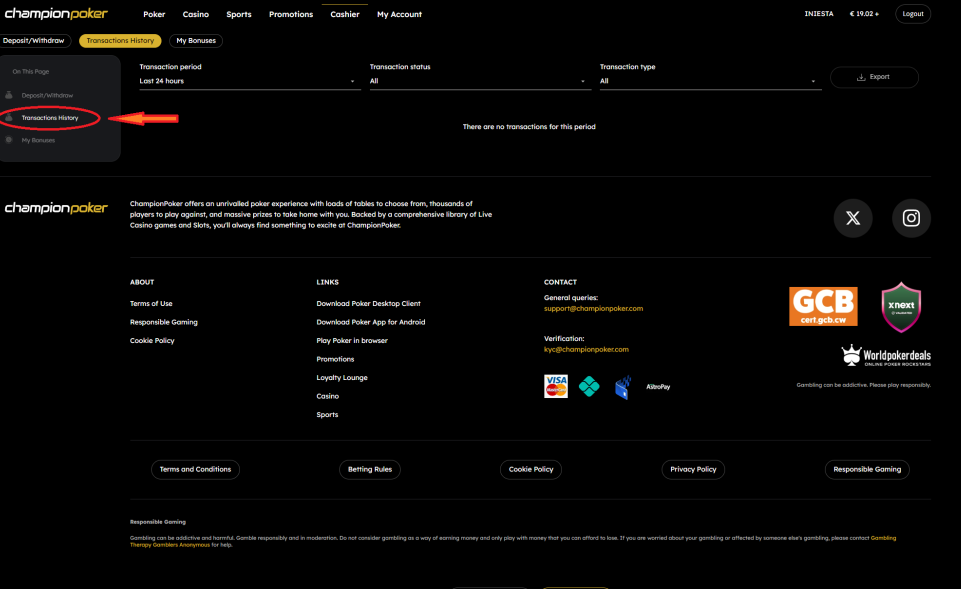The width and height of the screenshot is (961, 589).
Task: Open the Casino menu item
Action: [196, 15]
